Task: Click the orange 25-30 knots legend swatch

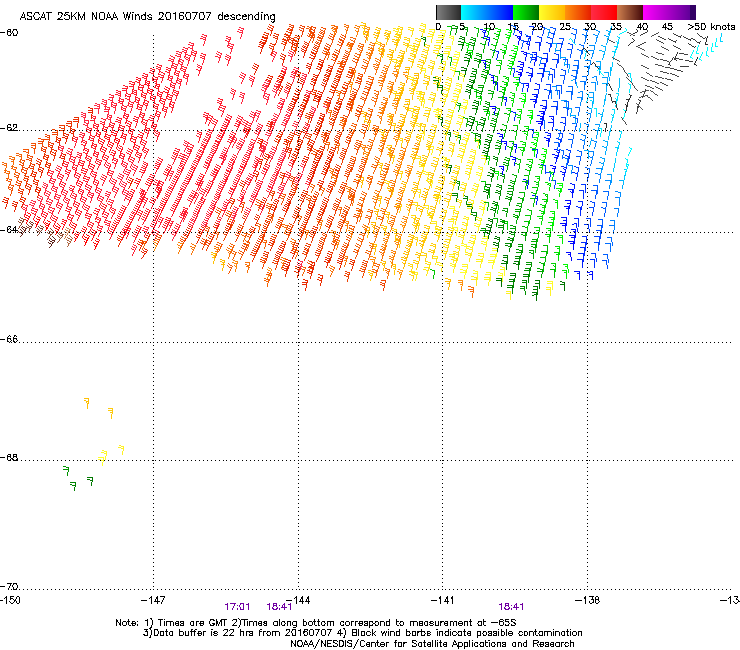Action: (x=578, y=12)
